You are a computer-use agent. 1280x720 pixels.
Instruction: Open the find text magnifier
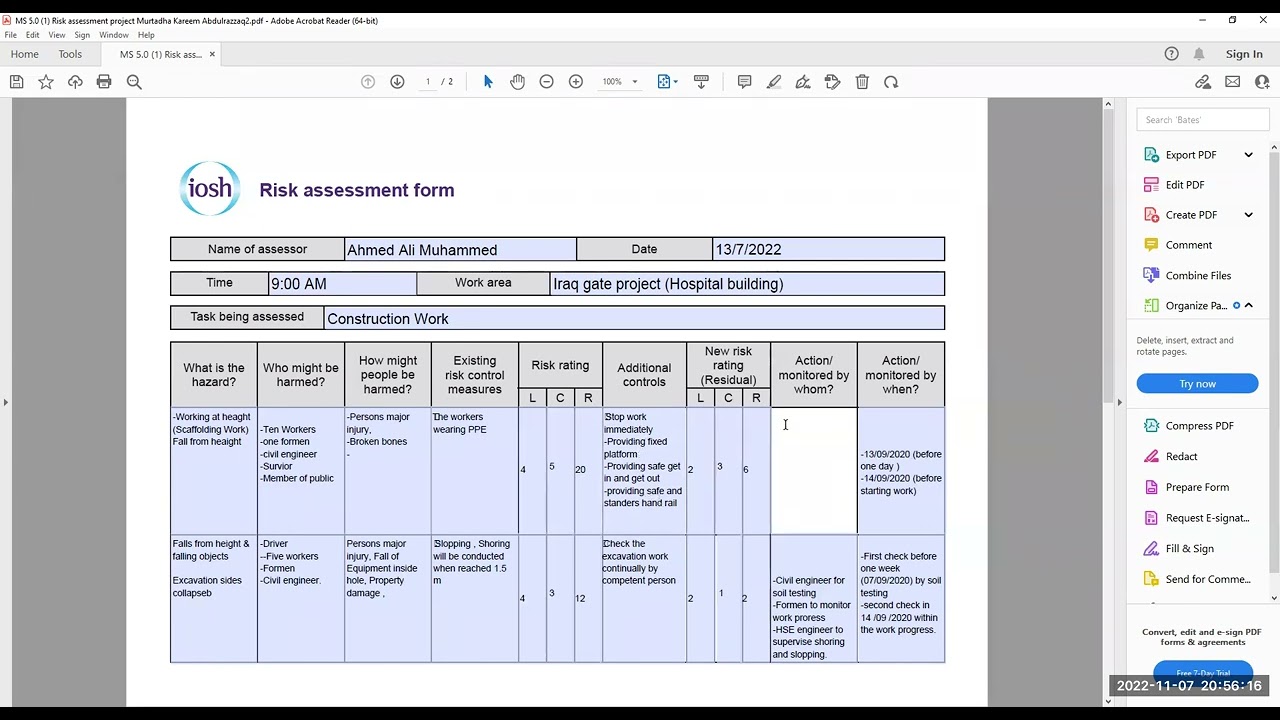point(134,82)
